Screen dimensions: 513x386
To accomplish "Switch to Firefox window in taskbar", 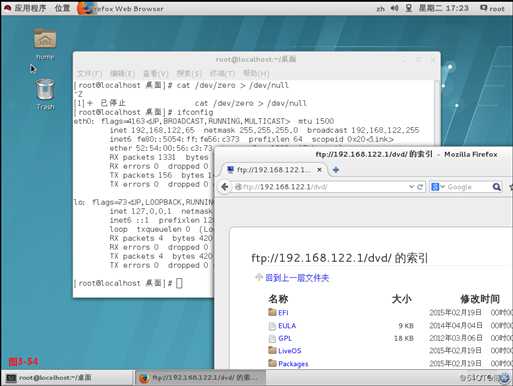I will pyautogui.click(x=201, y=378).
